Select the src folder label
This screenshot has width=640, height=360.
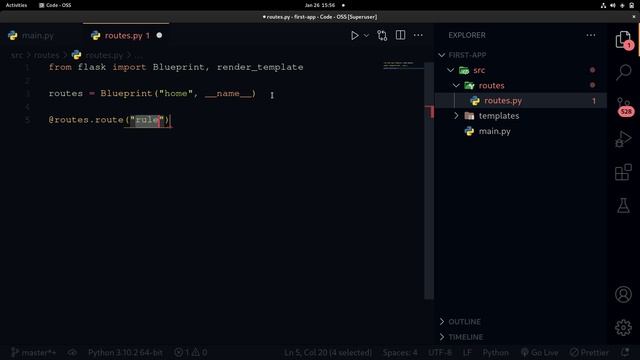pyautogui.click(x=479, y=70)
